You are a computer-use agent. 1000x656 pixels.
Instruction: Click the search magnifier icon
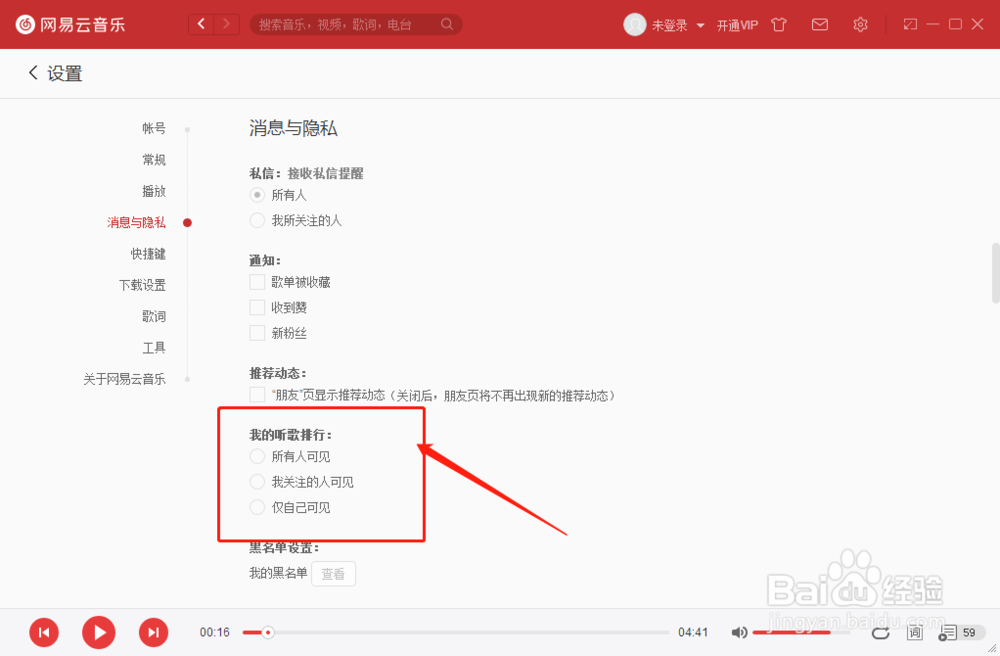point(447,24)
